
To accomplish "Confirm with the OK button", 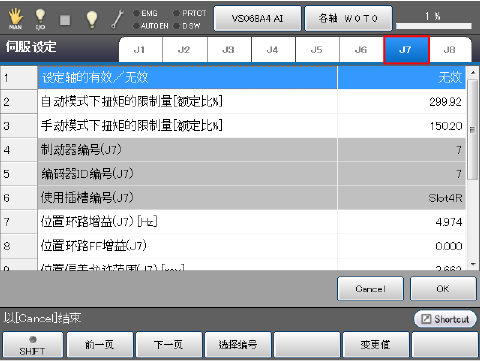I will pos(443,289).
